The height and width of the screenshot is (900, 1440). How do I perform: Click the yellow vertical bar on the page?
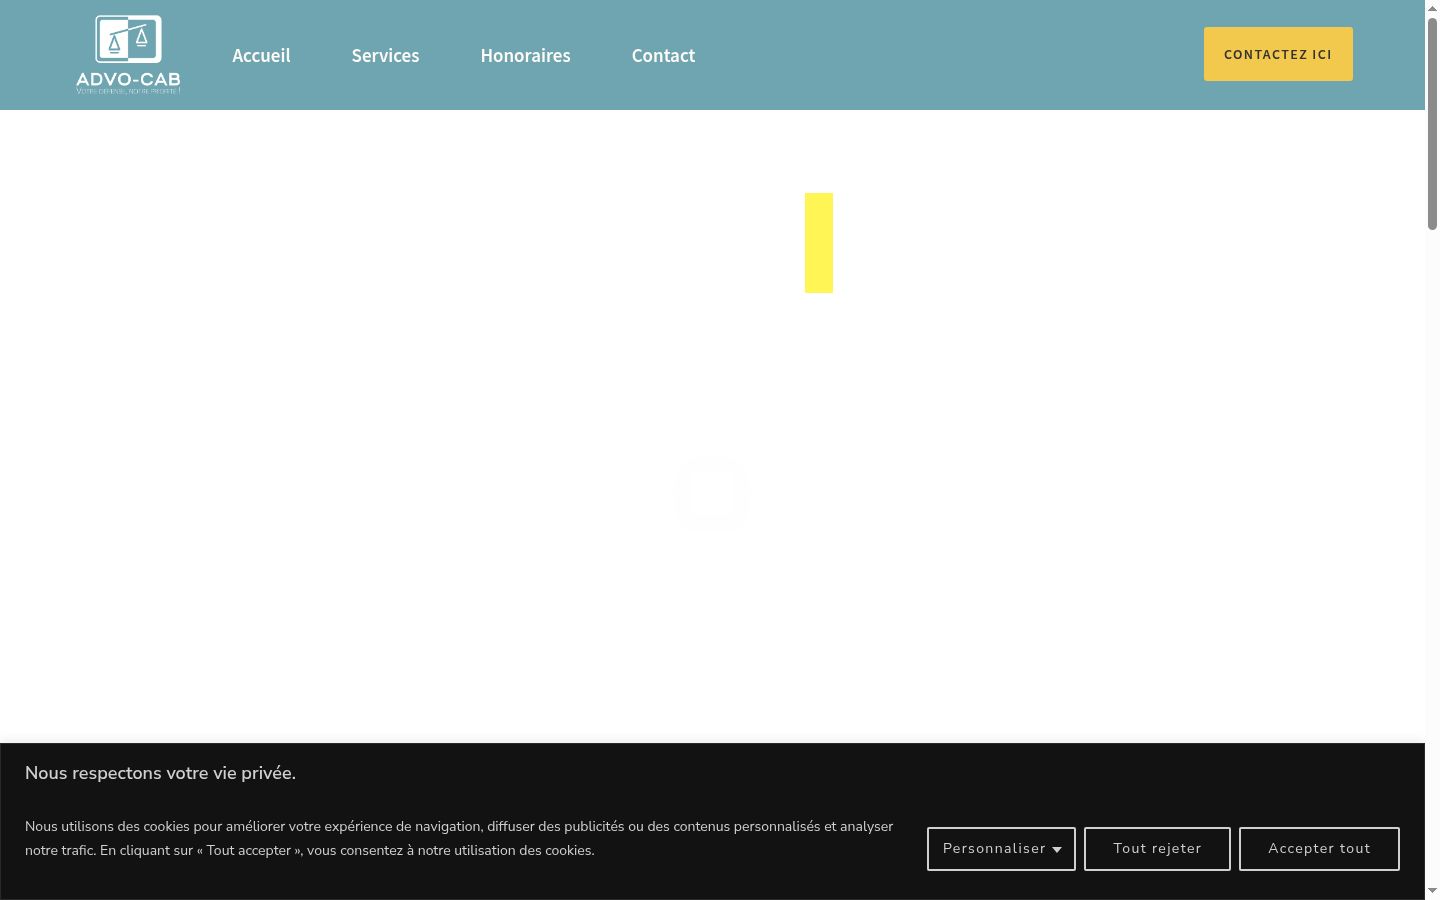819,243
